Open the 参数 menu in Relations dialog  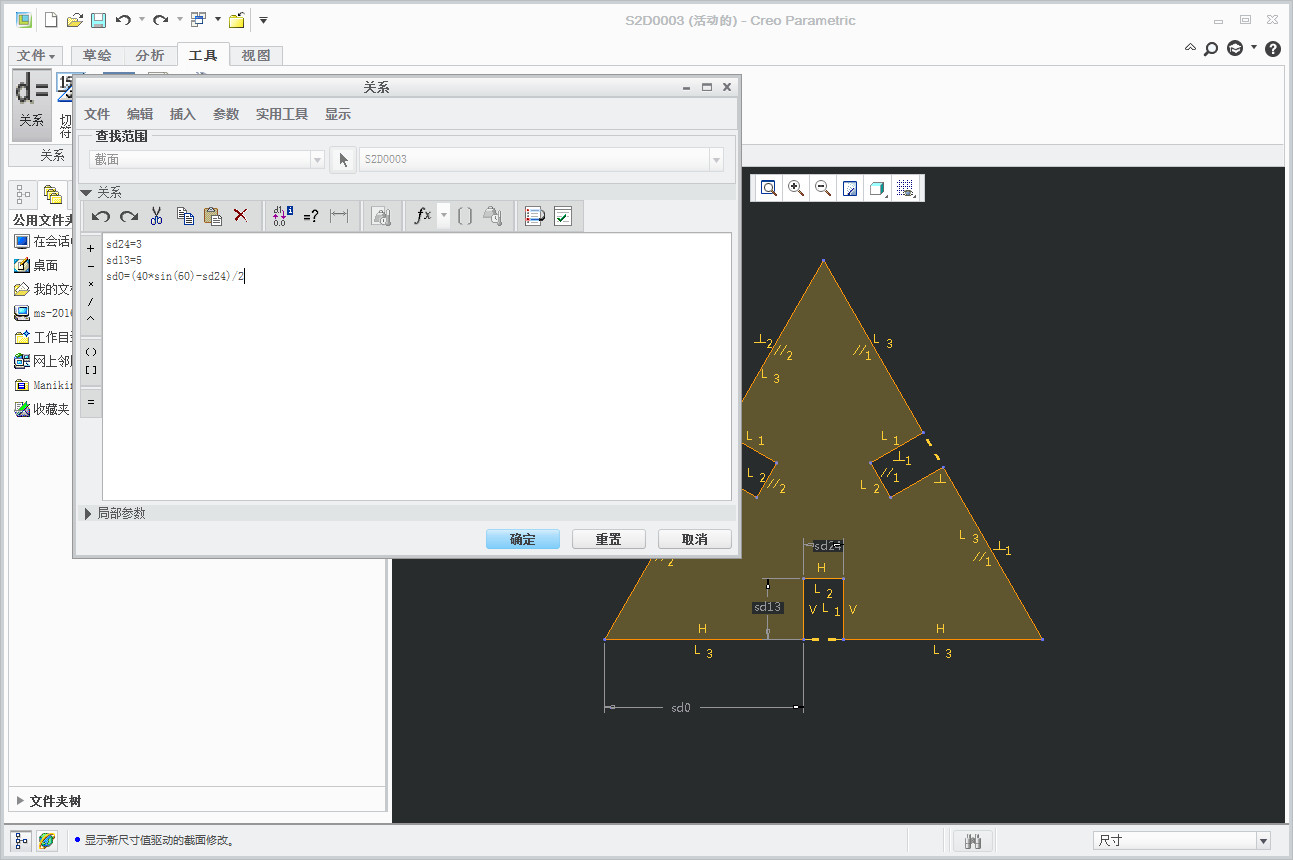226,114
